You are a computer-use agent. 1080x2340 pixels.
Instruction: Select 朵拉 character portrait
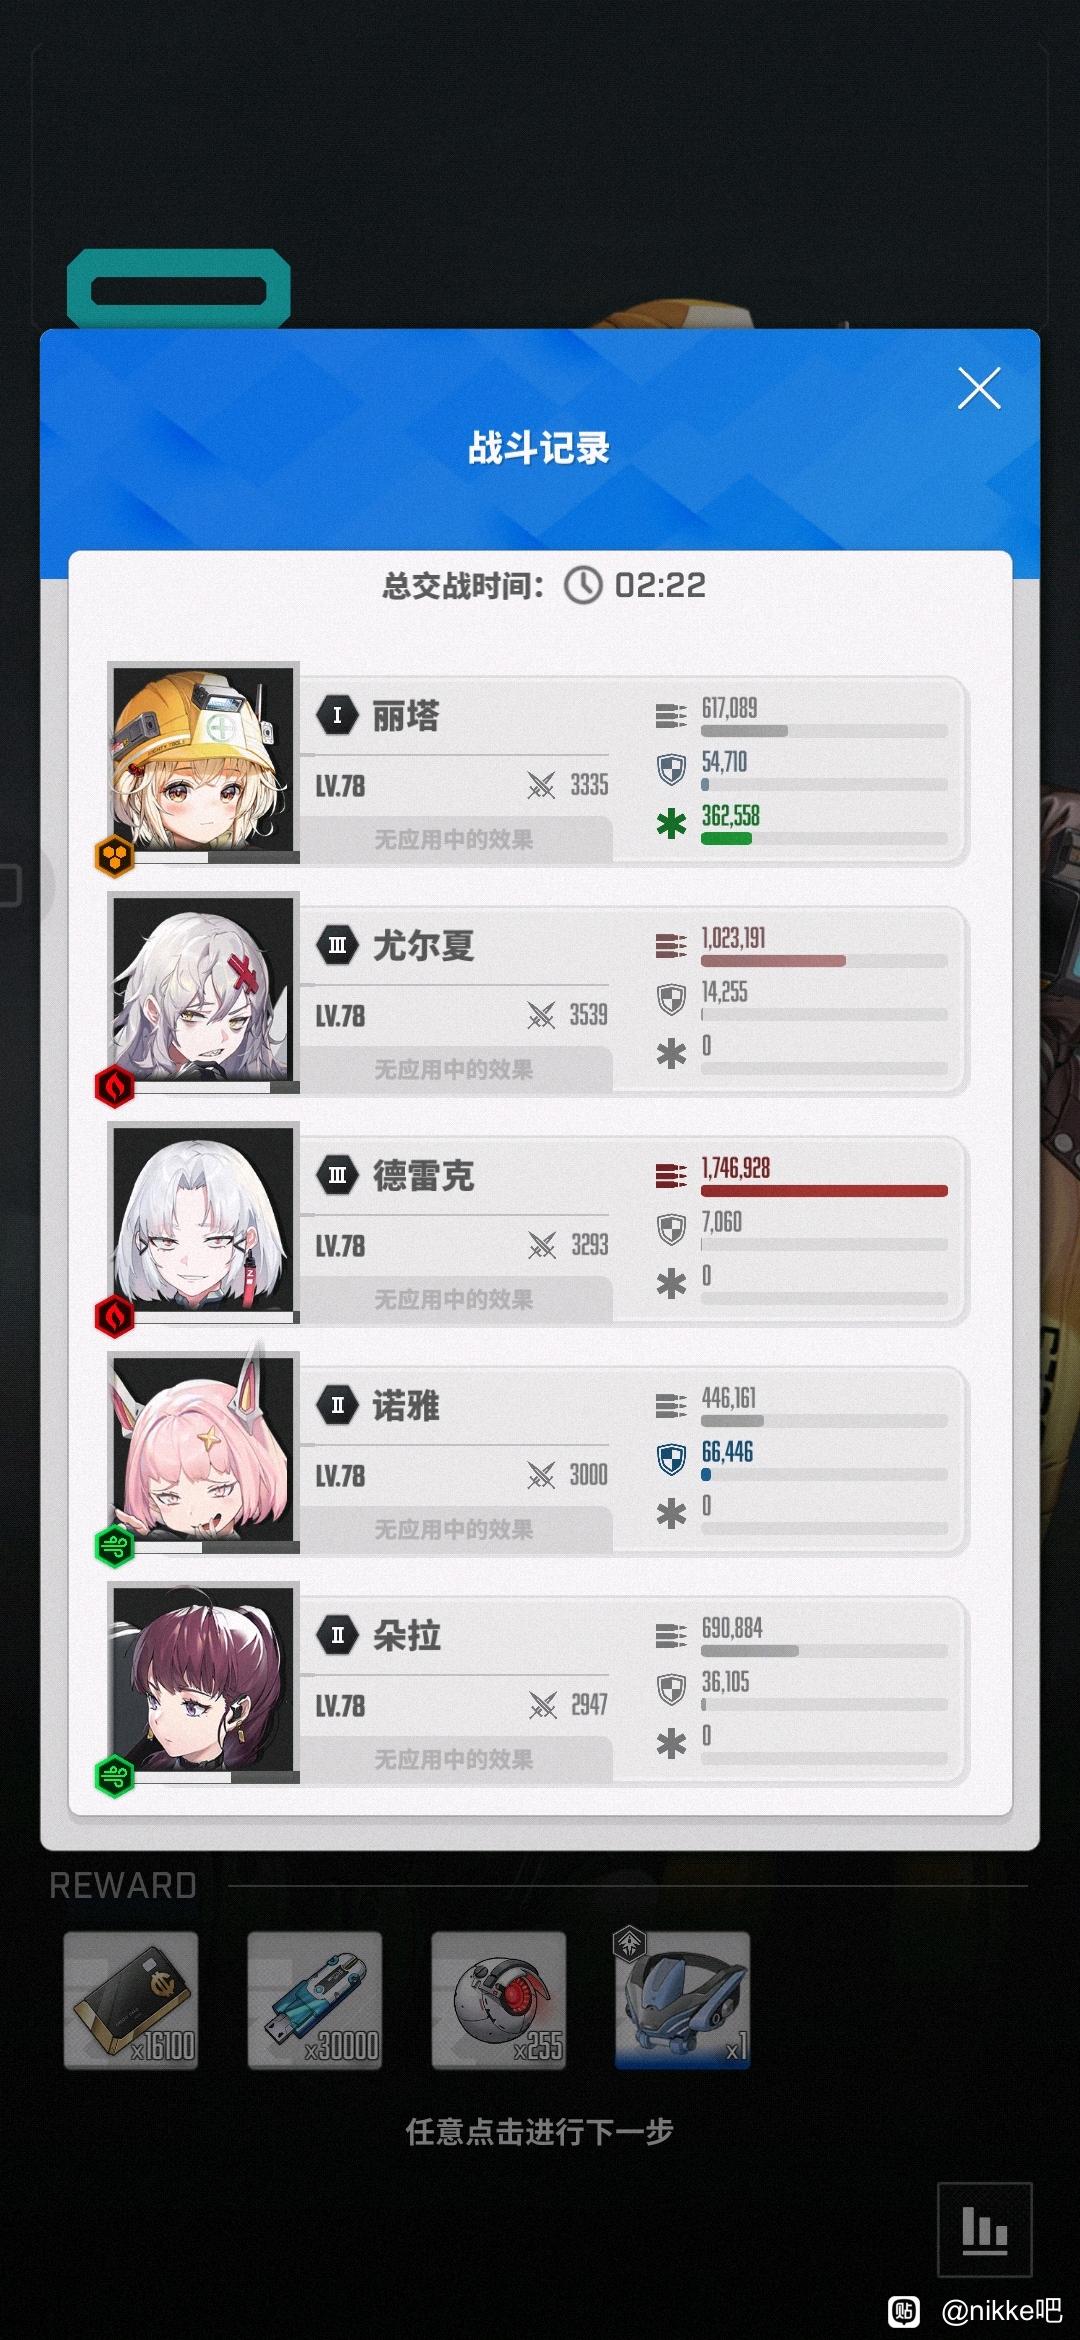pos(204,1679)
